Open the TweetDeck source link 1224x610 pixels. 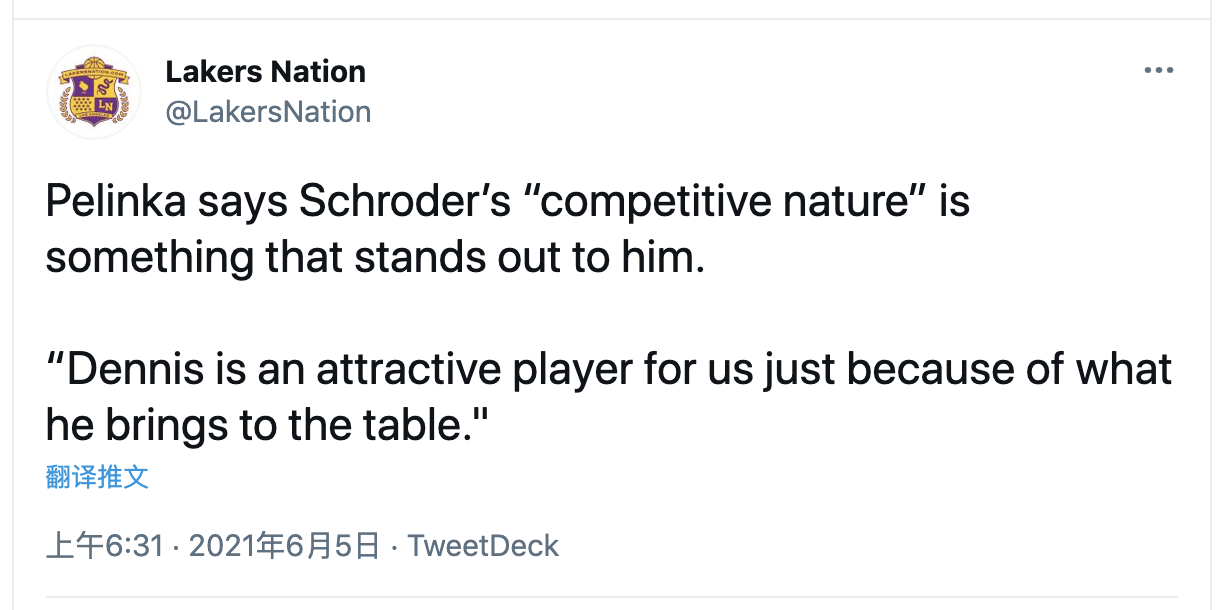pyautogui.click(x=483, y=546)
